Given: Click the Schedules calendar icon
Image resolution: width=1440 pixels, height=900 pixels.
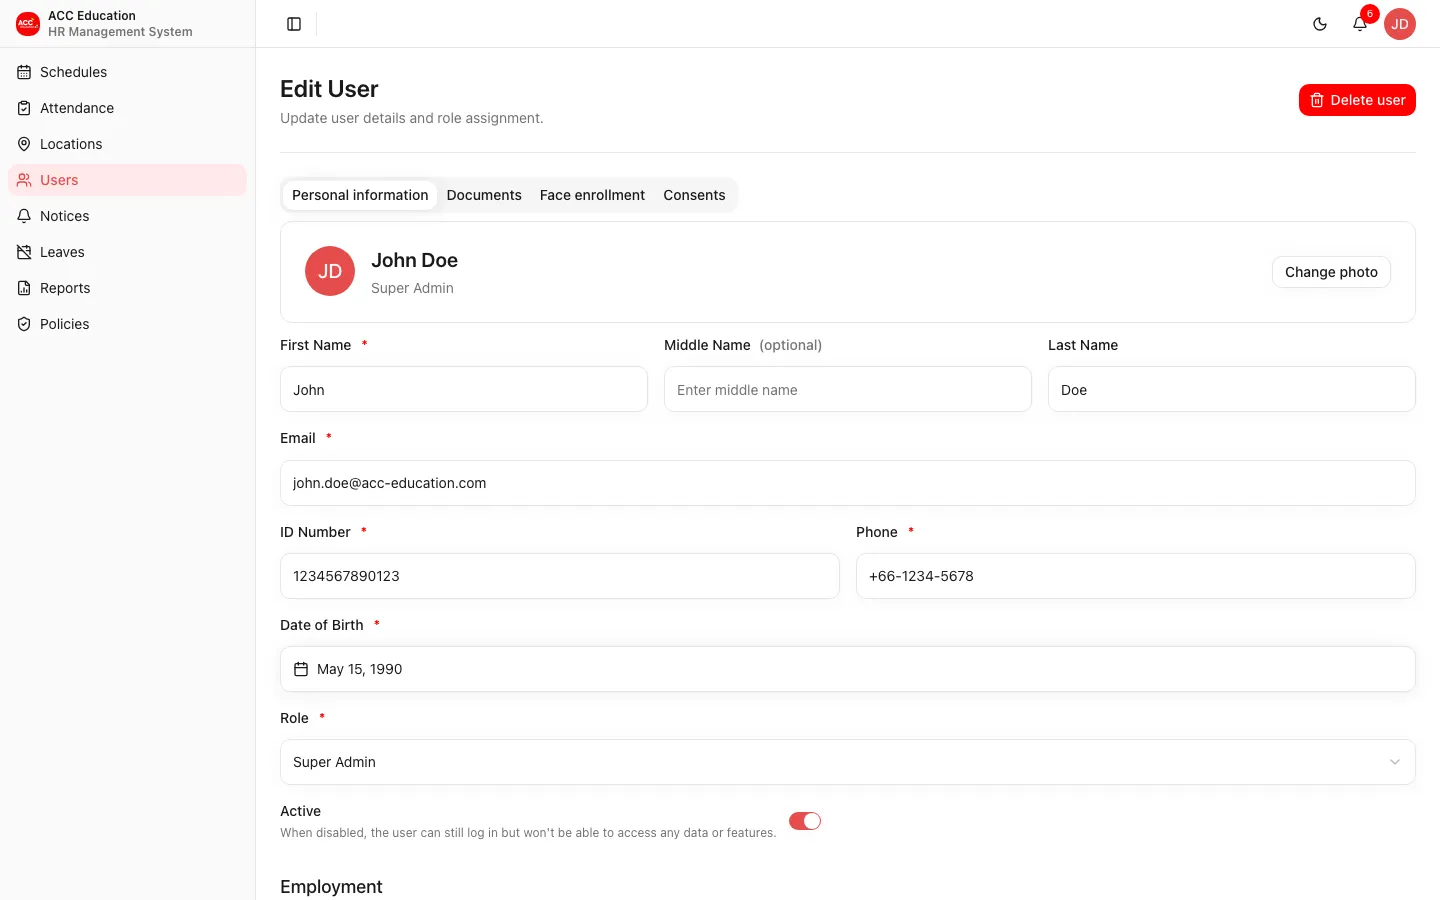Looking at the screenshot, I should [x=24, y=72].
